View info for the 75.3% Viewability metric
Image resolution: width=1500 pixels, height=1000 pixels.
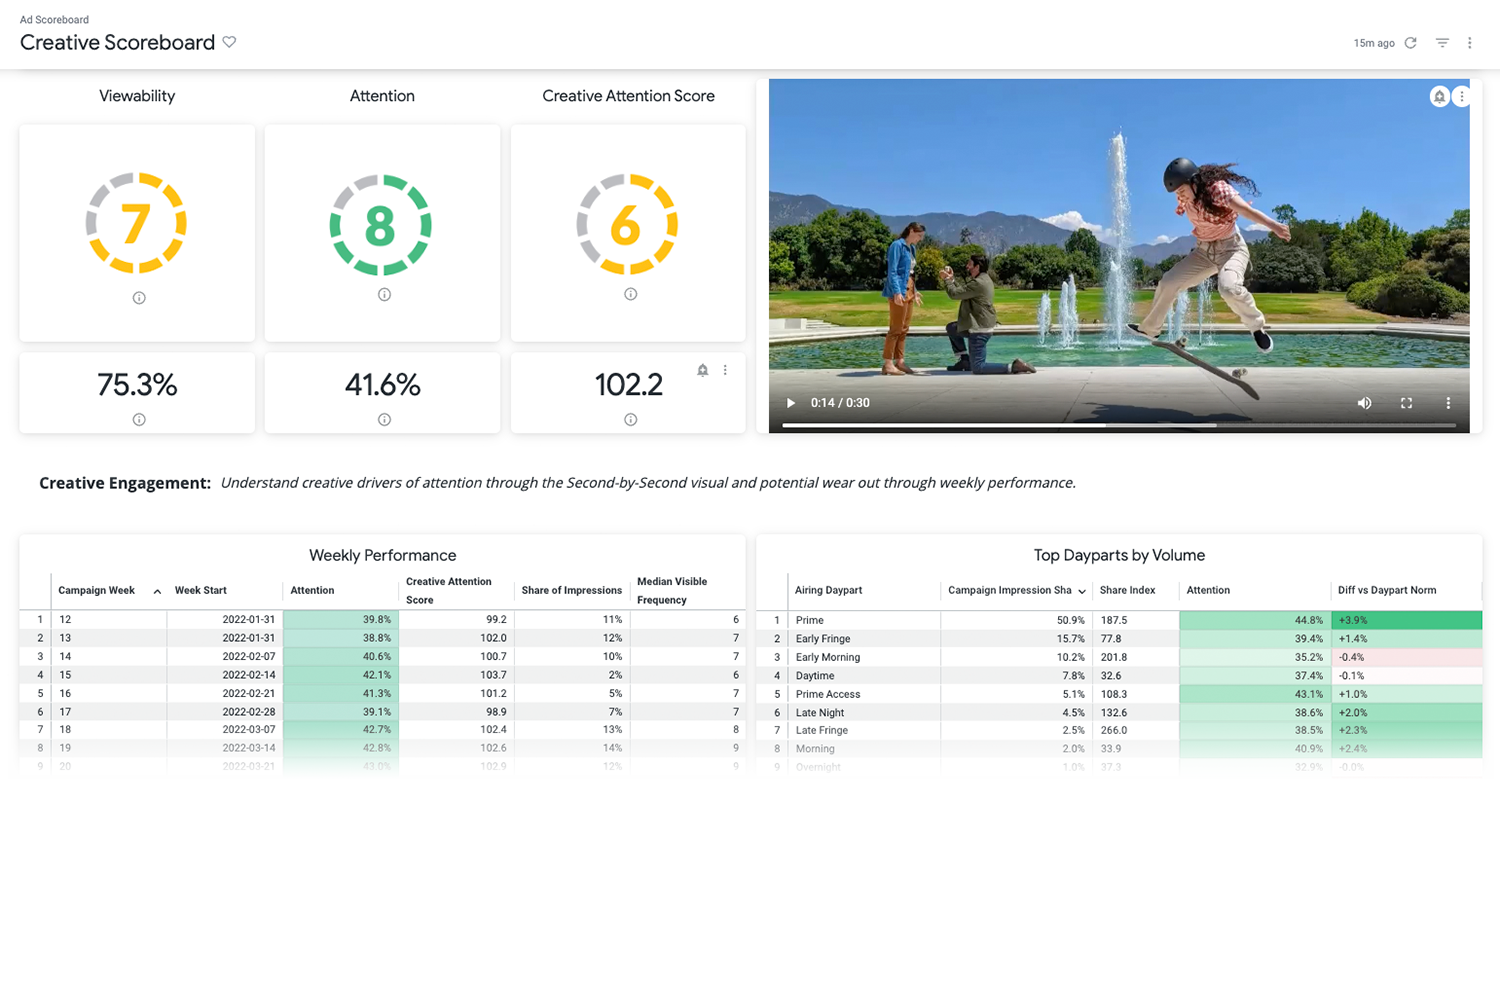coord(137,419)
